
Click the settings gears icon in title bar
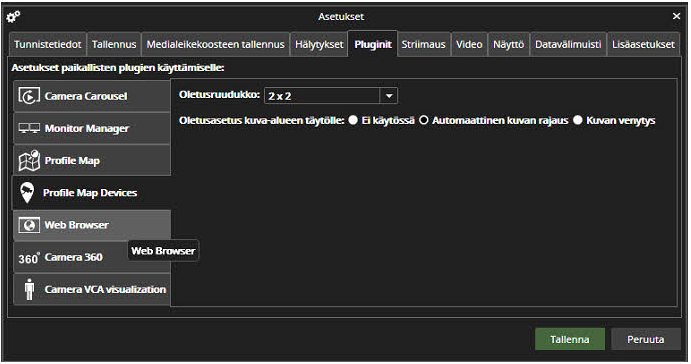13,17
